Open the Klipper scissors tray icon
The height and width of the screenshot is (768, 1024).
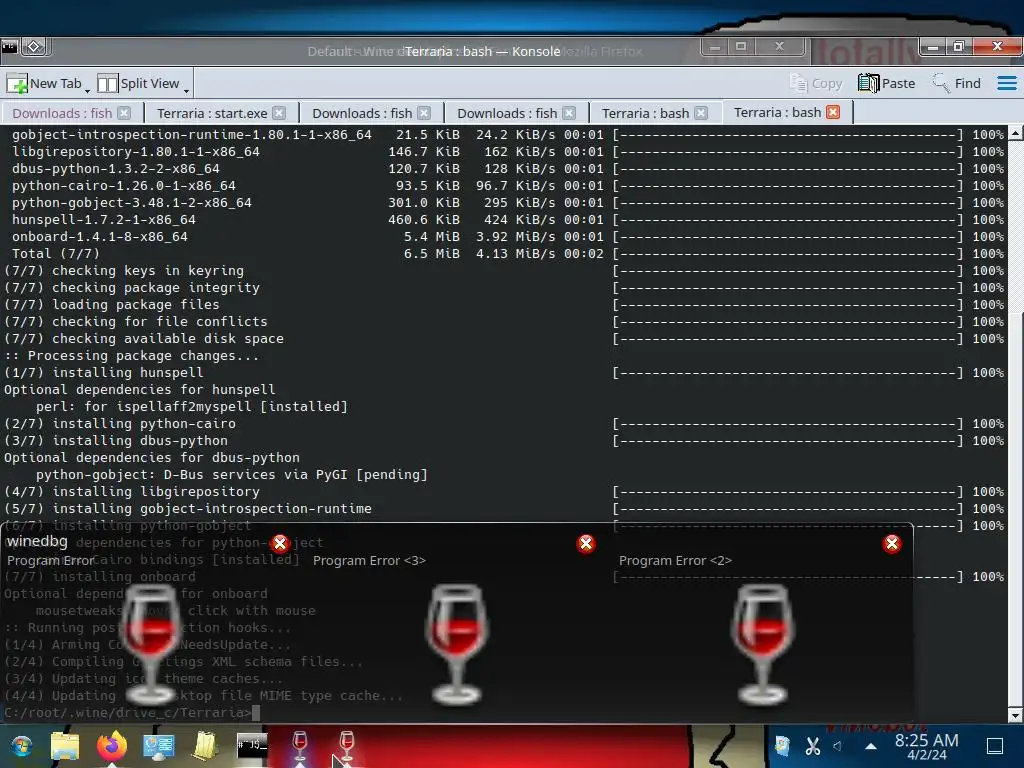812,746
